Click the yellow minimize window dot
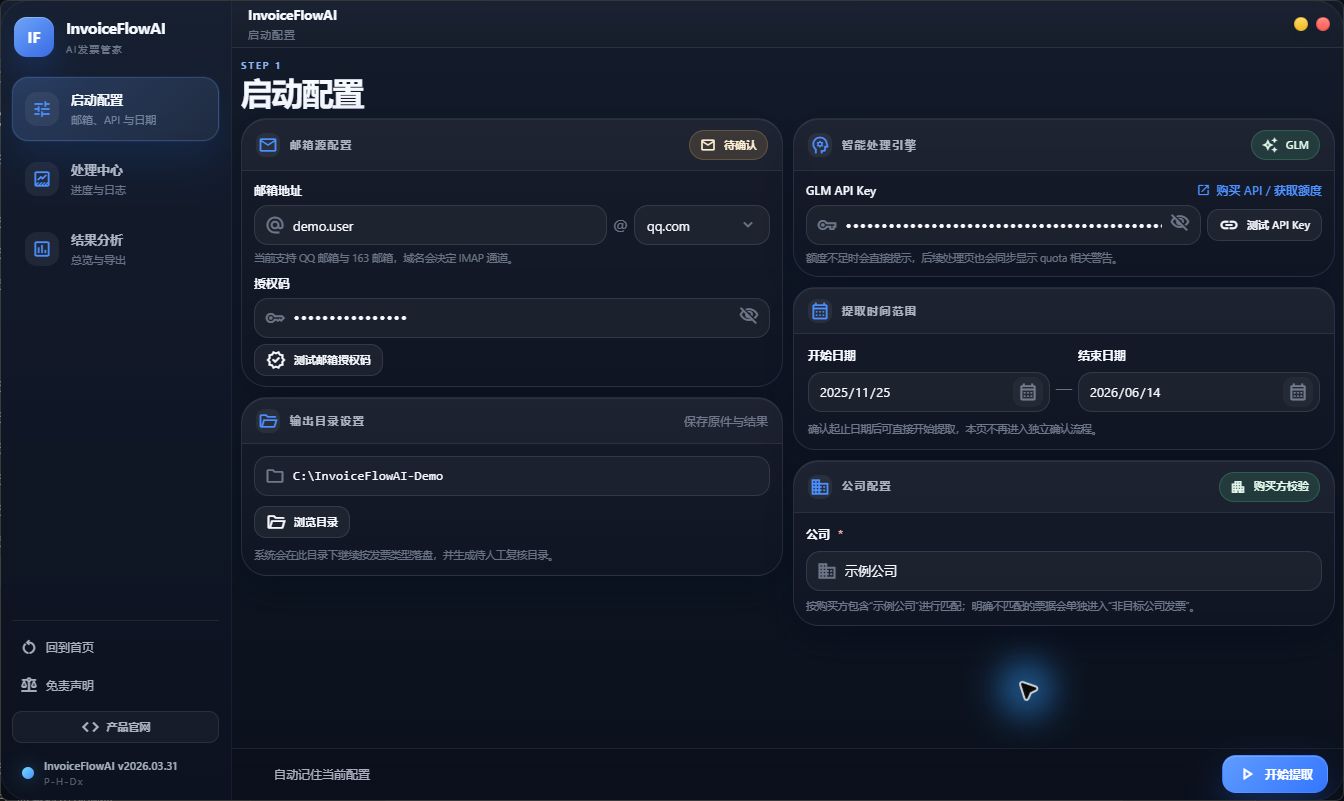The height and width of the screenshot is (801, 1344). tap(1301, 24)
